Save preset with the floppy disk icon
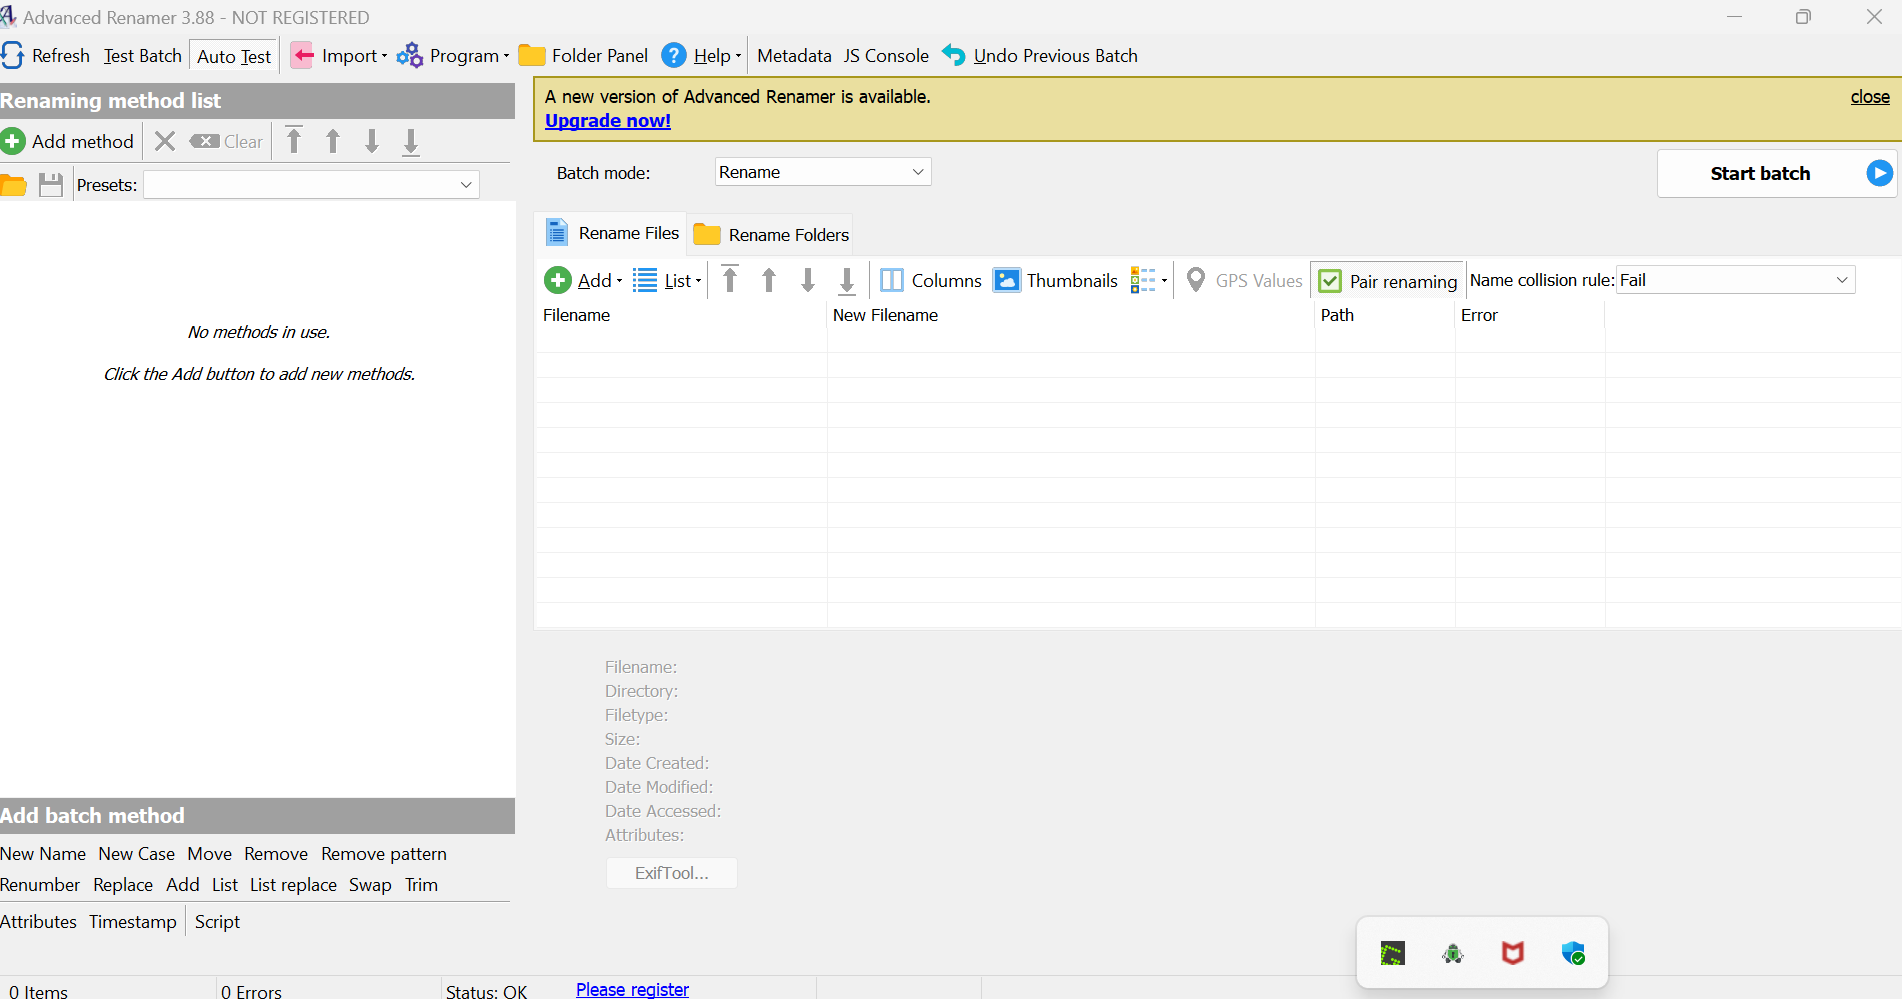 [x=51, y=185]
